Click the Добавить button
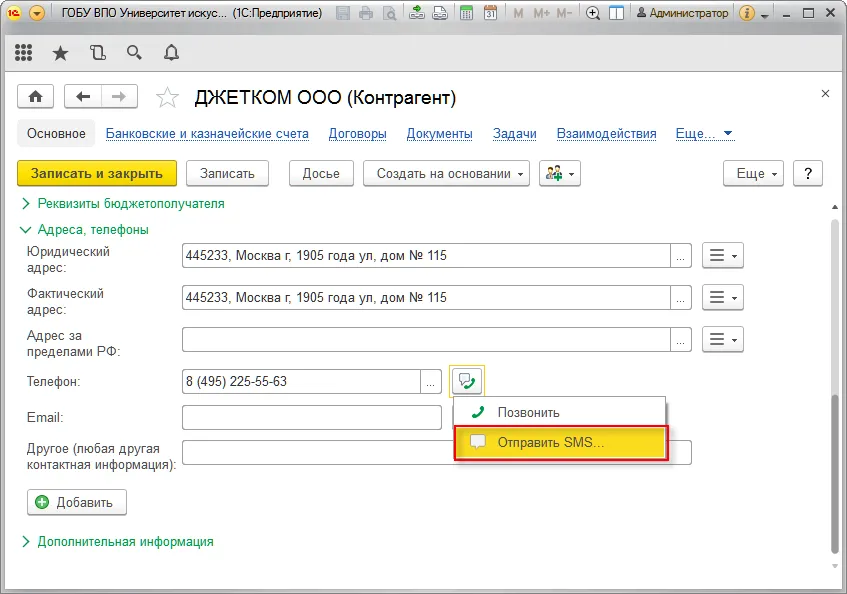 [x=77, y=502]
